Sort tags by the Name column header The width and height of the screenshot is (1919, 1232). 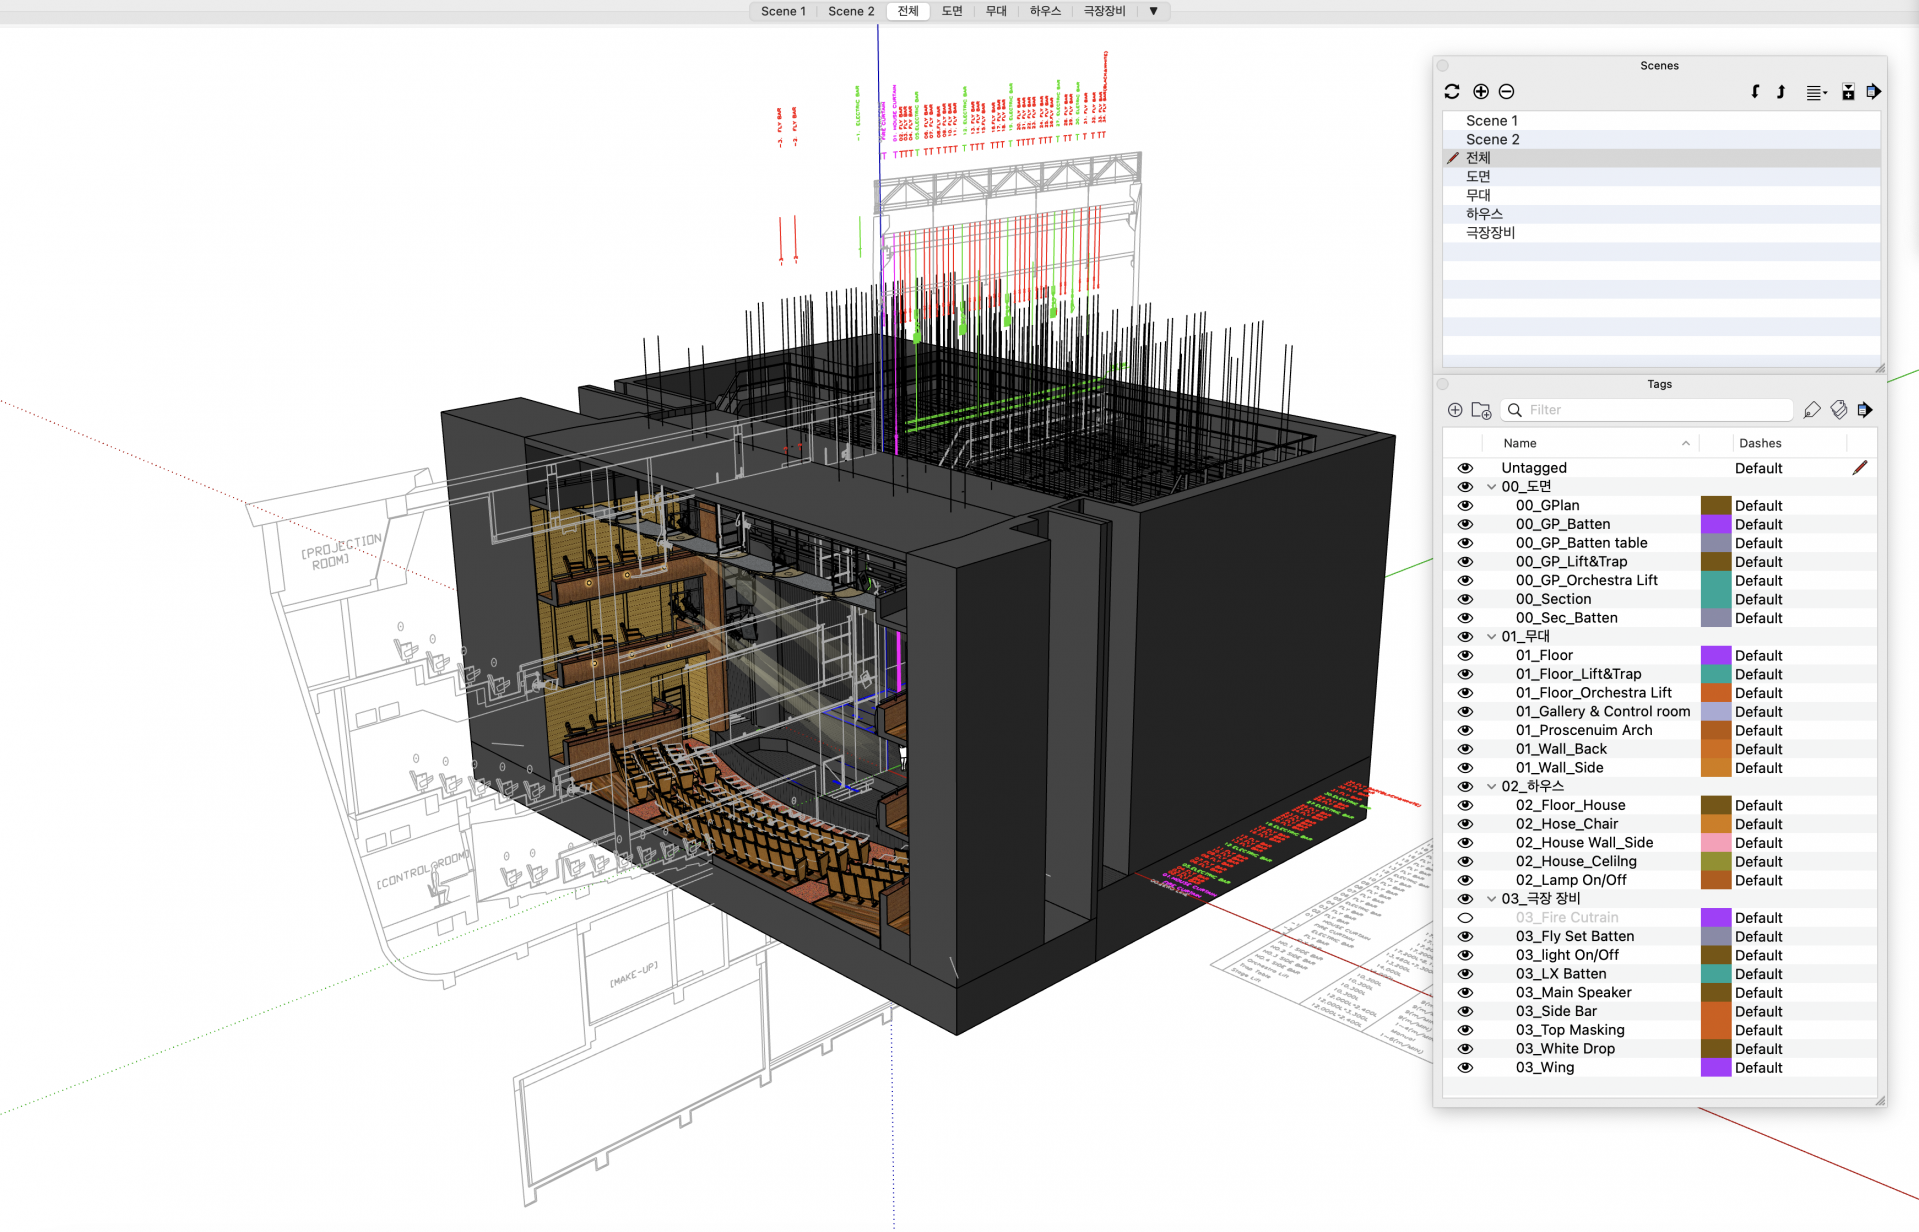tap(1520, 443)
